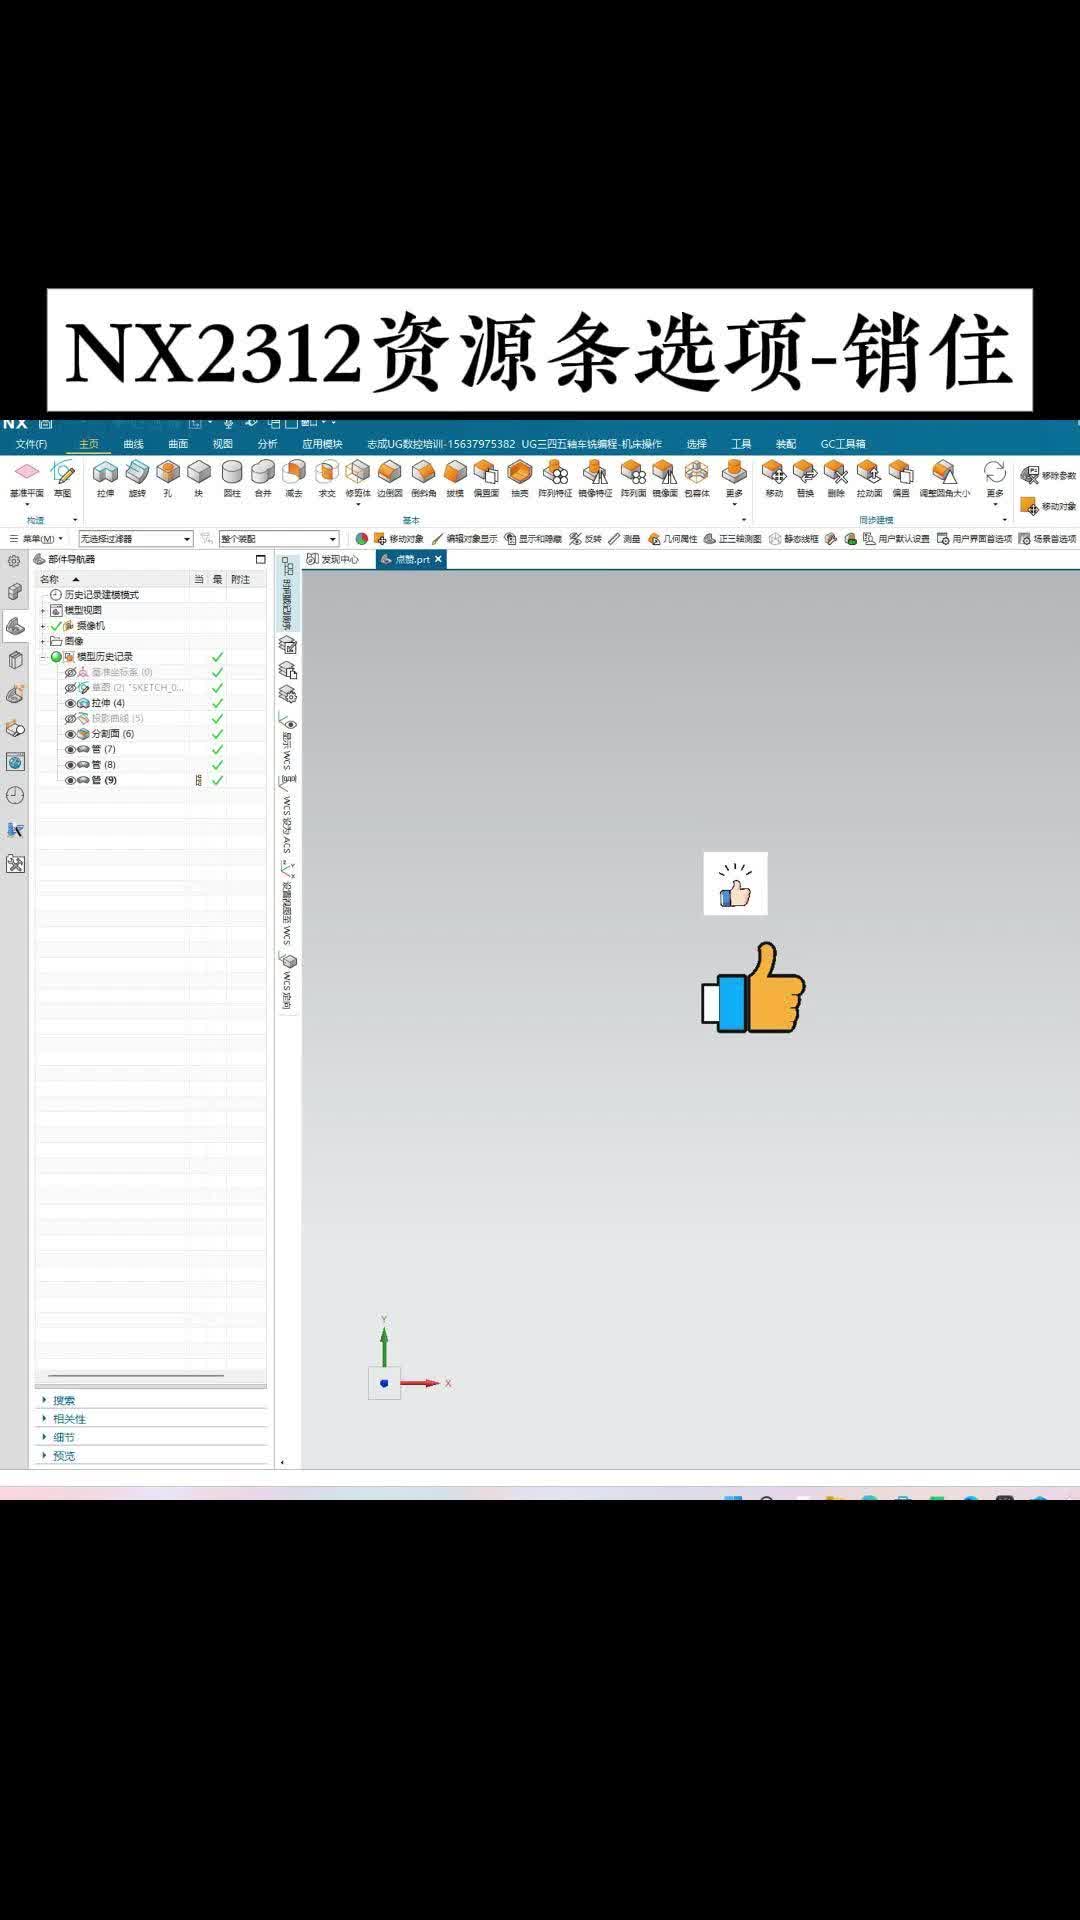Image resolution: width=1080 pixels, height=1920 pixels.
Task: Select the 减去 (Subtract) boolean tool
Action: (x=294, y=478)
